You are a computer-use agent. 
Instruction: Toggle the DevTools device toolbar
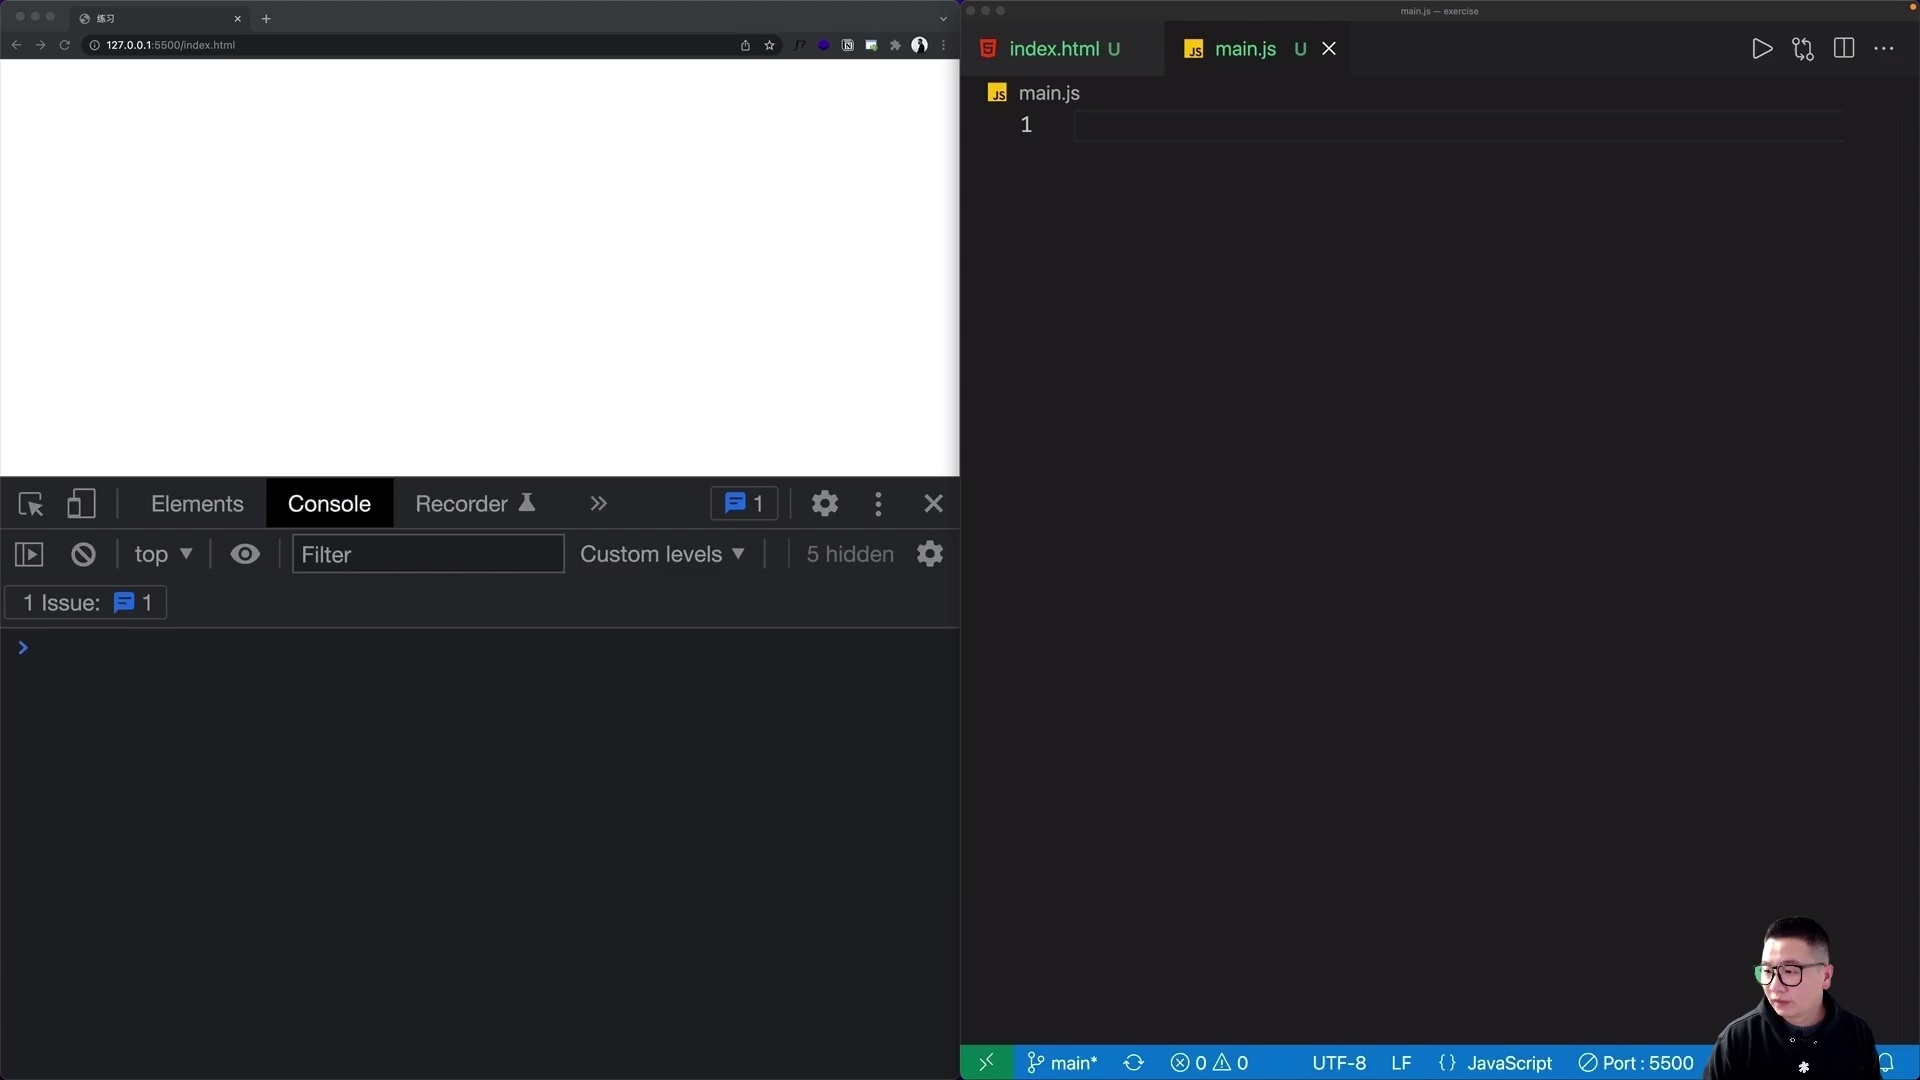point(81,504)
